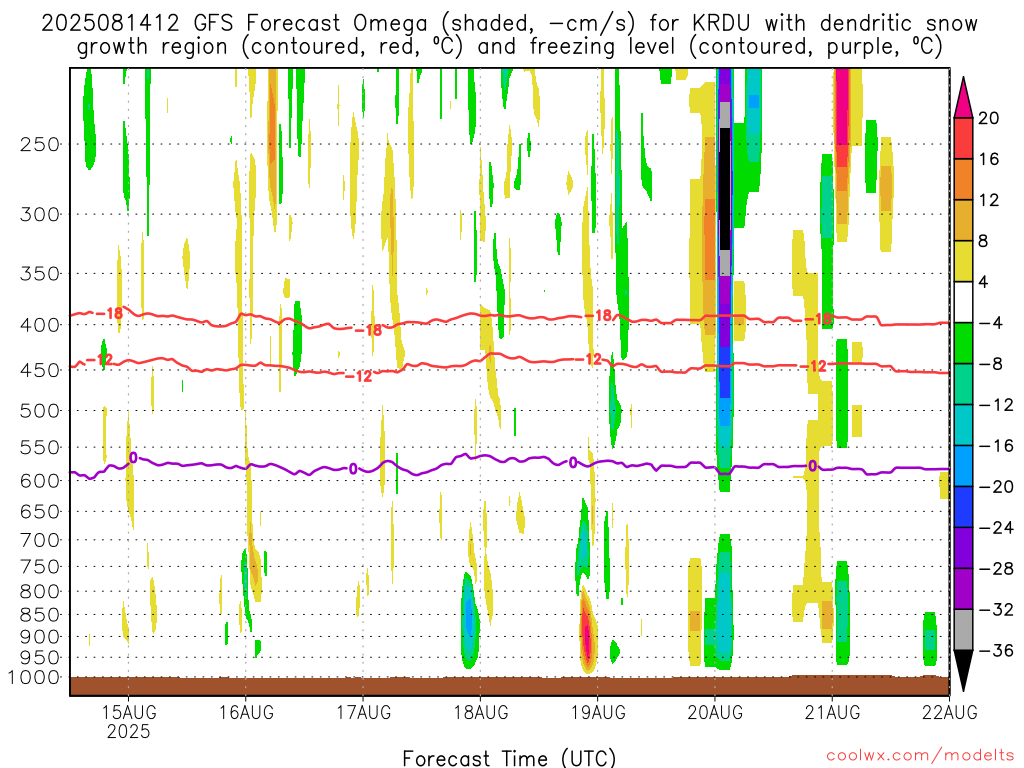Click the 22AUG time axis label
The image size is (1024, 768).
tap(950, 712)
